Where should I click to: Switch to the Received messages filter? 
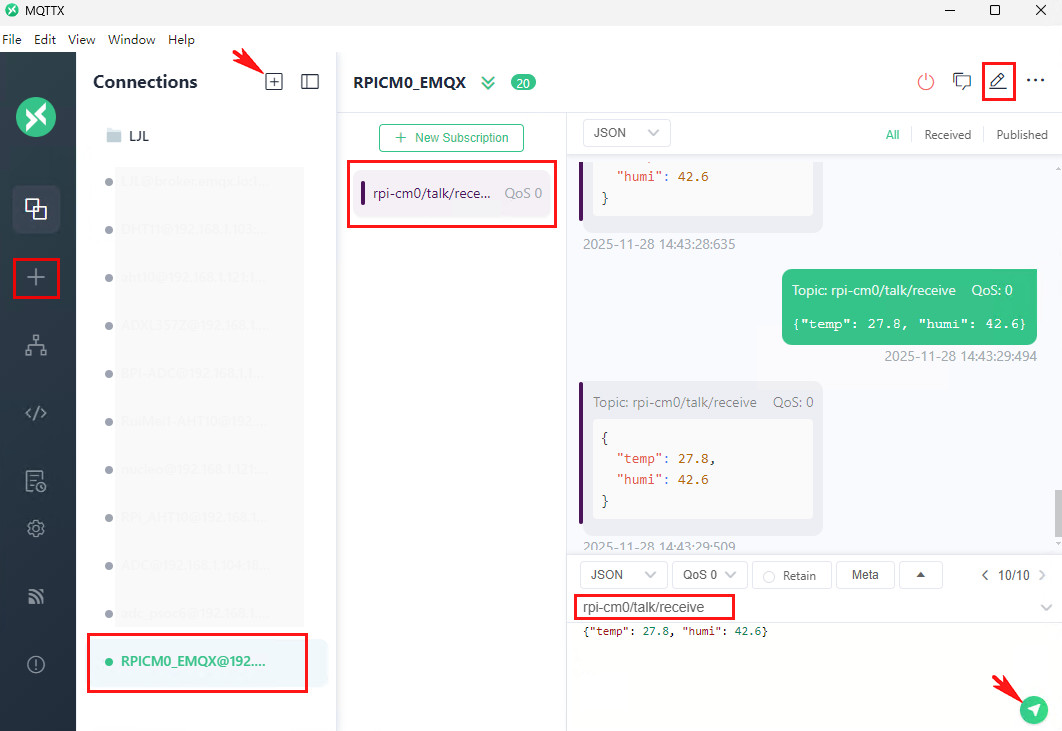click(x=947, y=135)
